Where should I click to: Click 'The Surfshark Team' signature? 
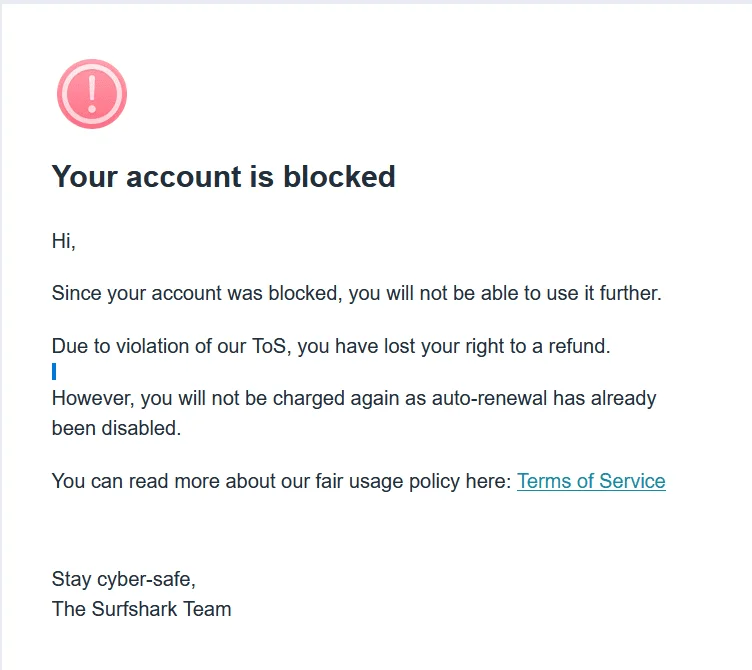(141, 609)
